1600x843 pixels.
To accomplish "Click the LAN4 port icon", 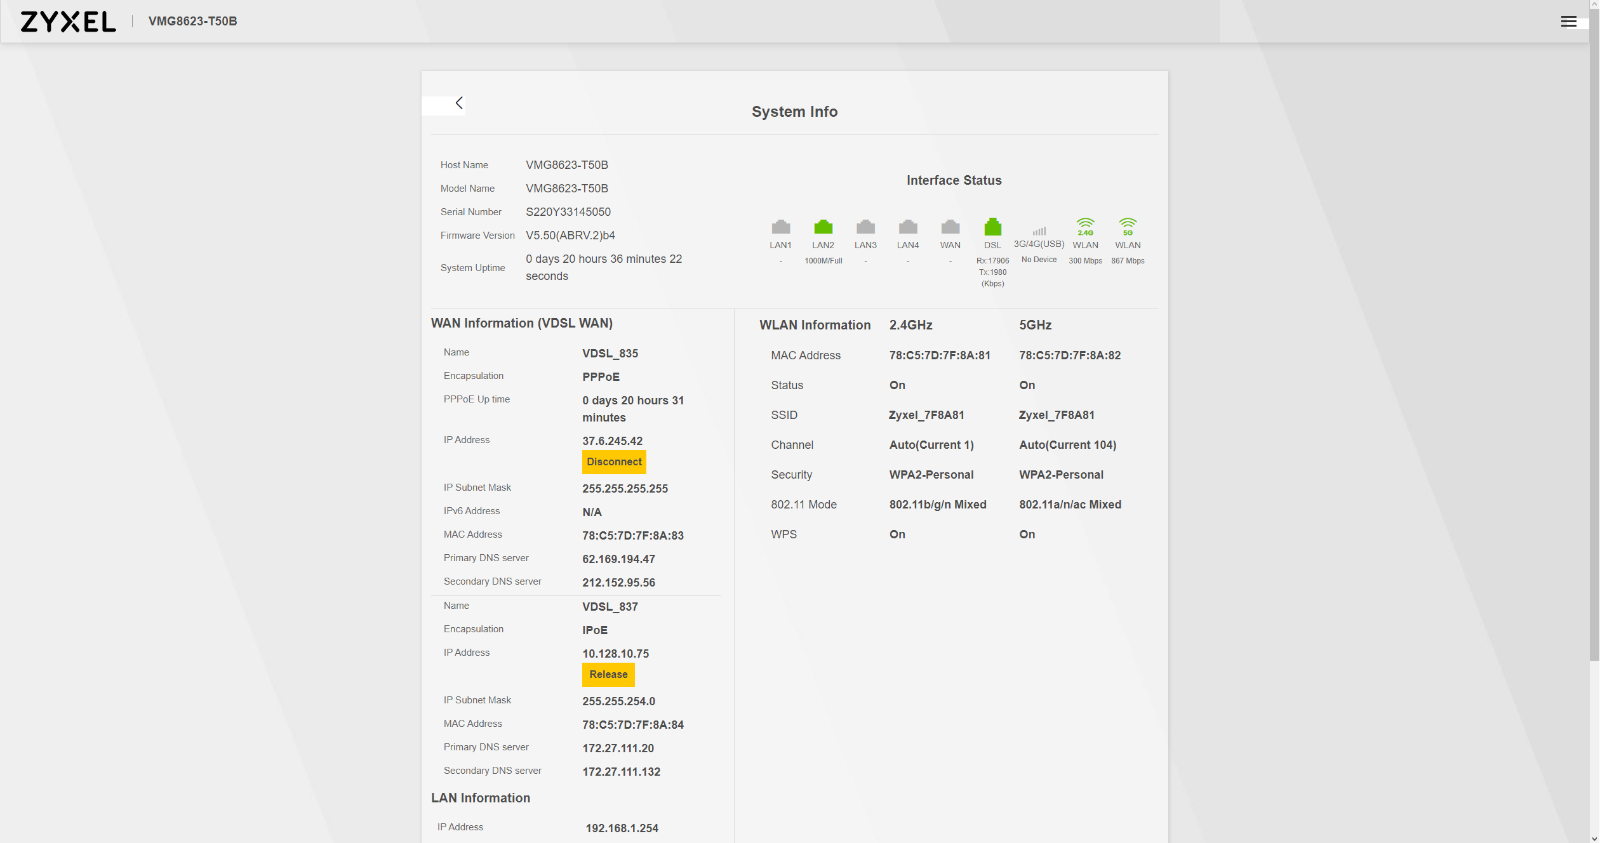I will (x=908, y=227).
